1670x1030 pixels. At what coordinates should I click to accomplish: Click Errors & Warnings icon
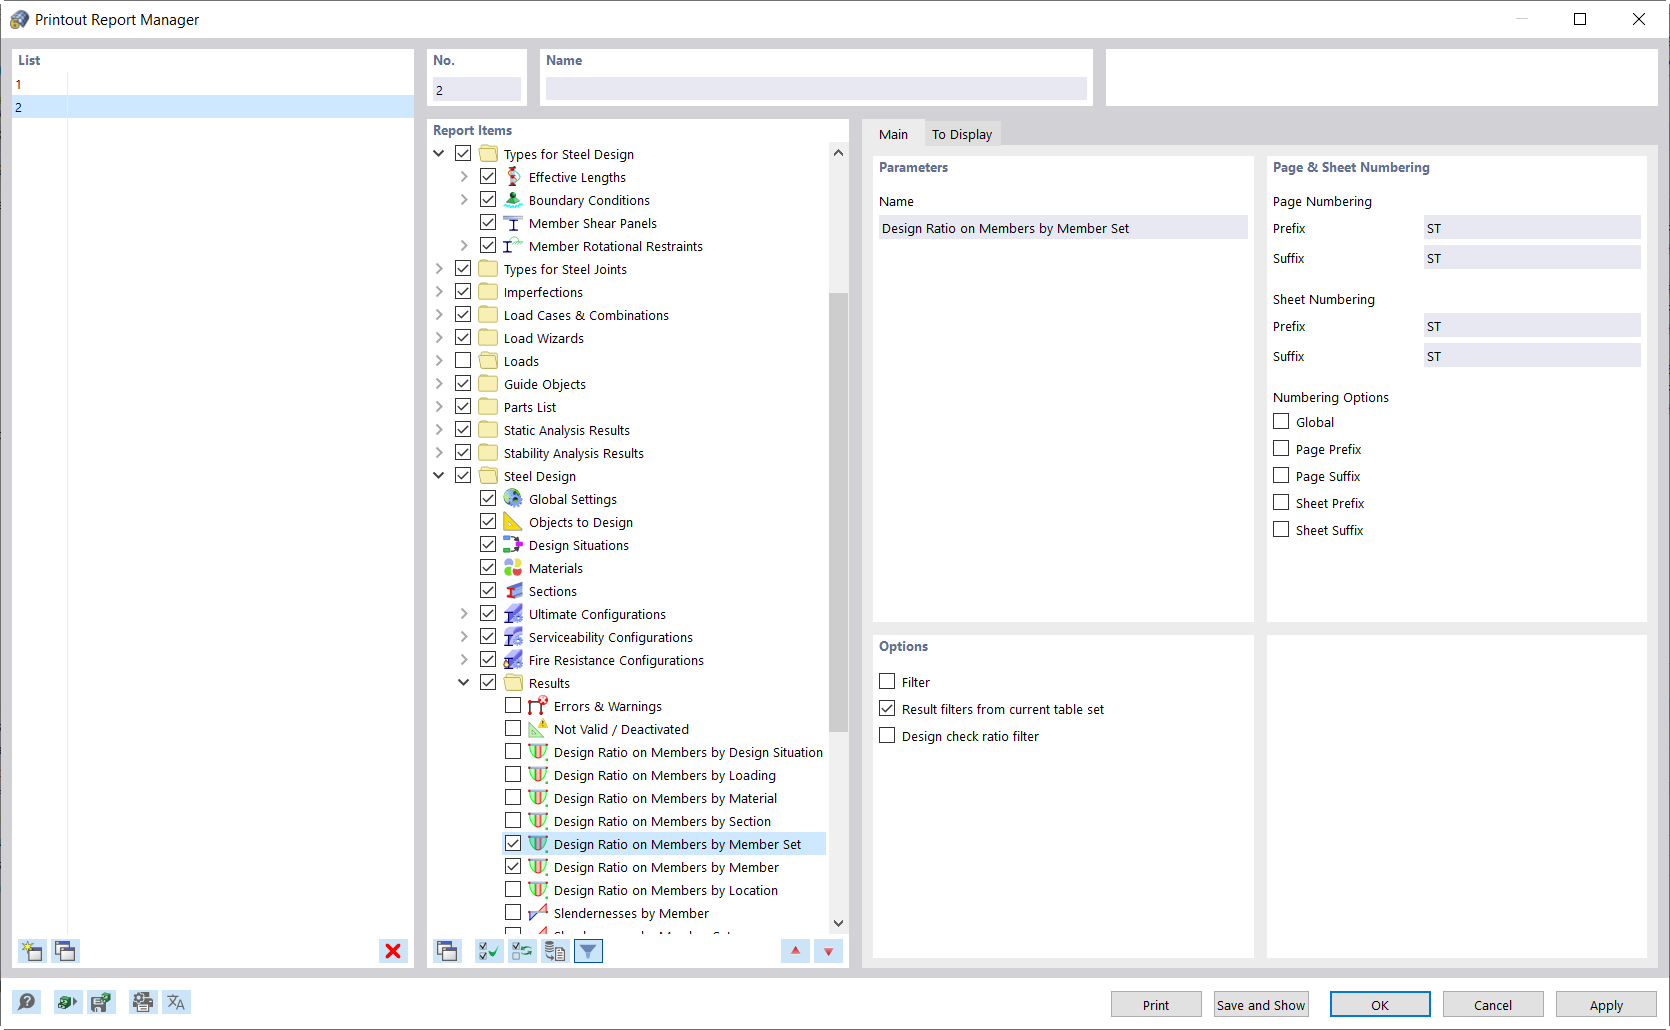coord(538,706)
